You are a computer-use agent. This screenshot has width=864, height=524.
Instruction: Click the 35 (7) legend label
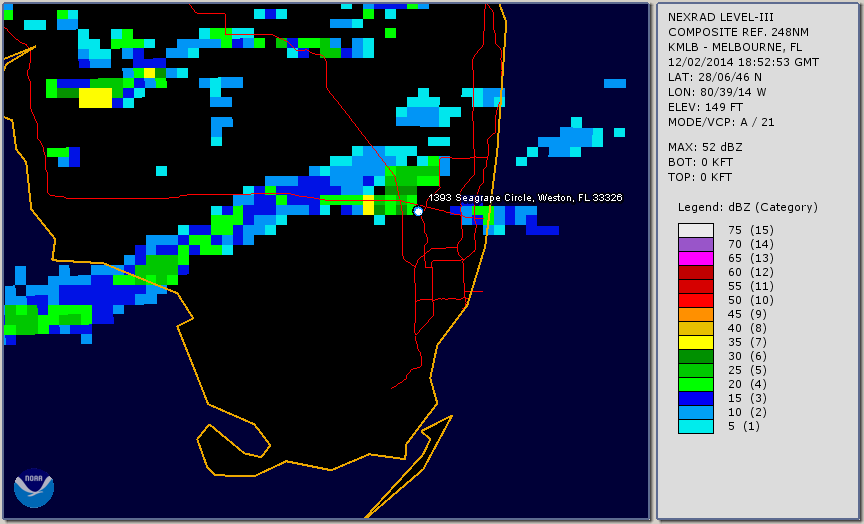coord(747,342)
